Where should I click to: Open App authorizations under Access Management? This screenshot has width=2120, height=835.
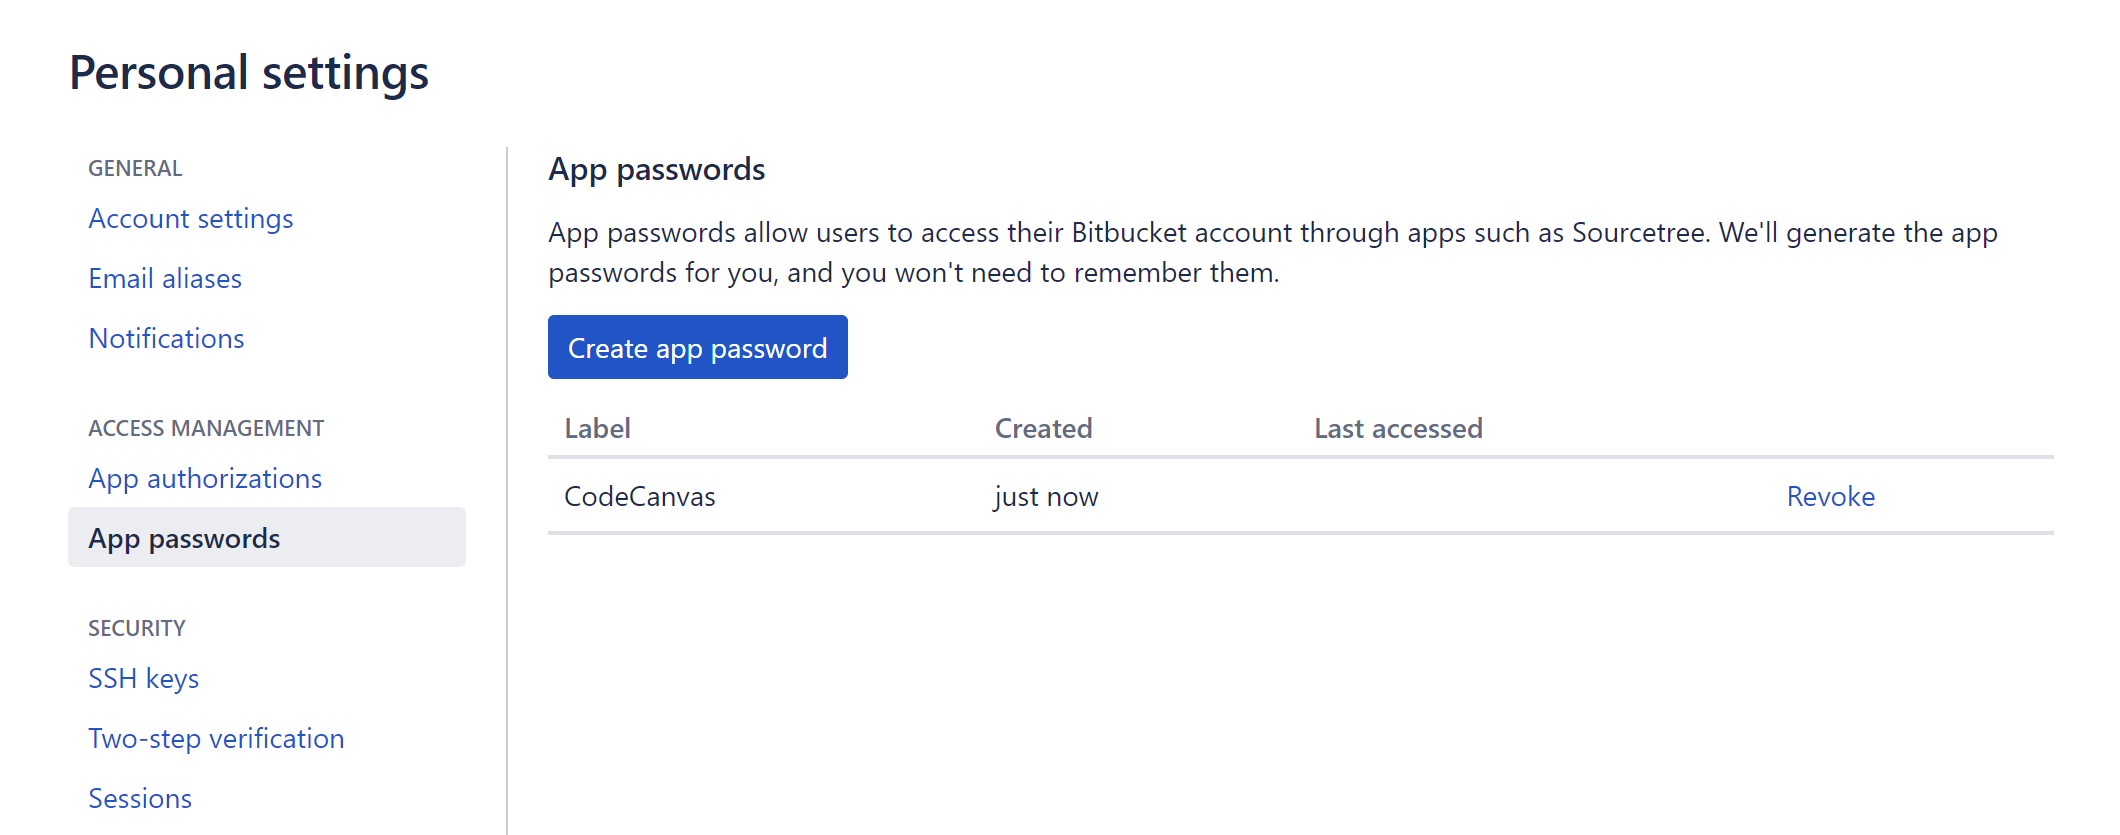tap(205, 478)
